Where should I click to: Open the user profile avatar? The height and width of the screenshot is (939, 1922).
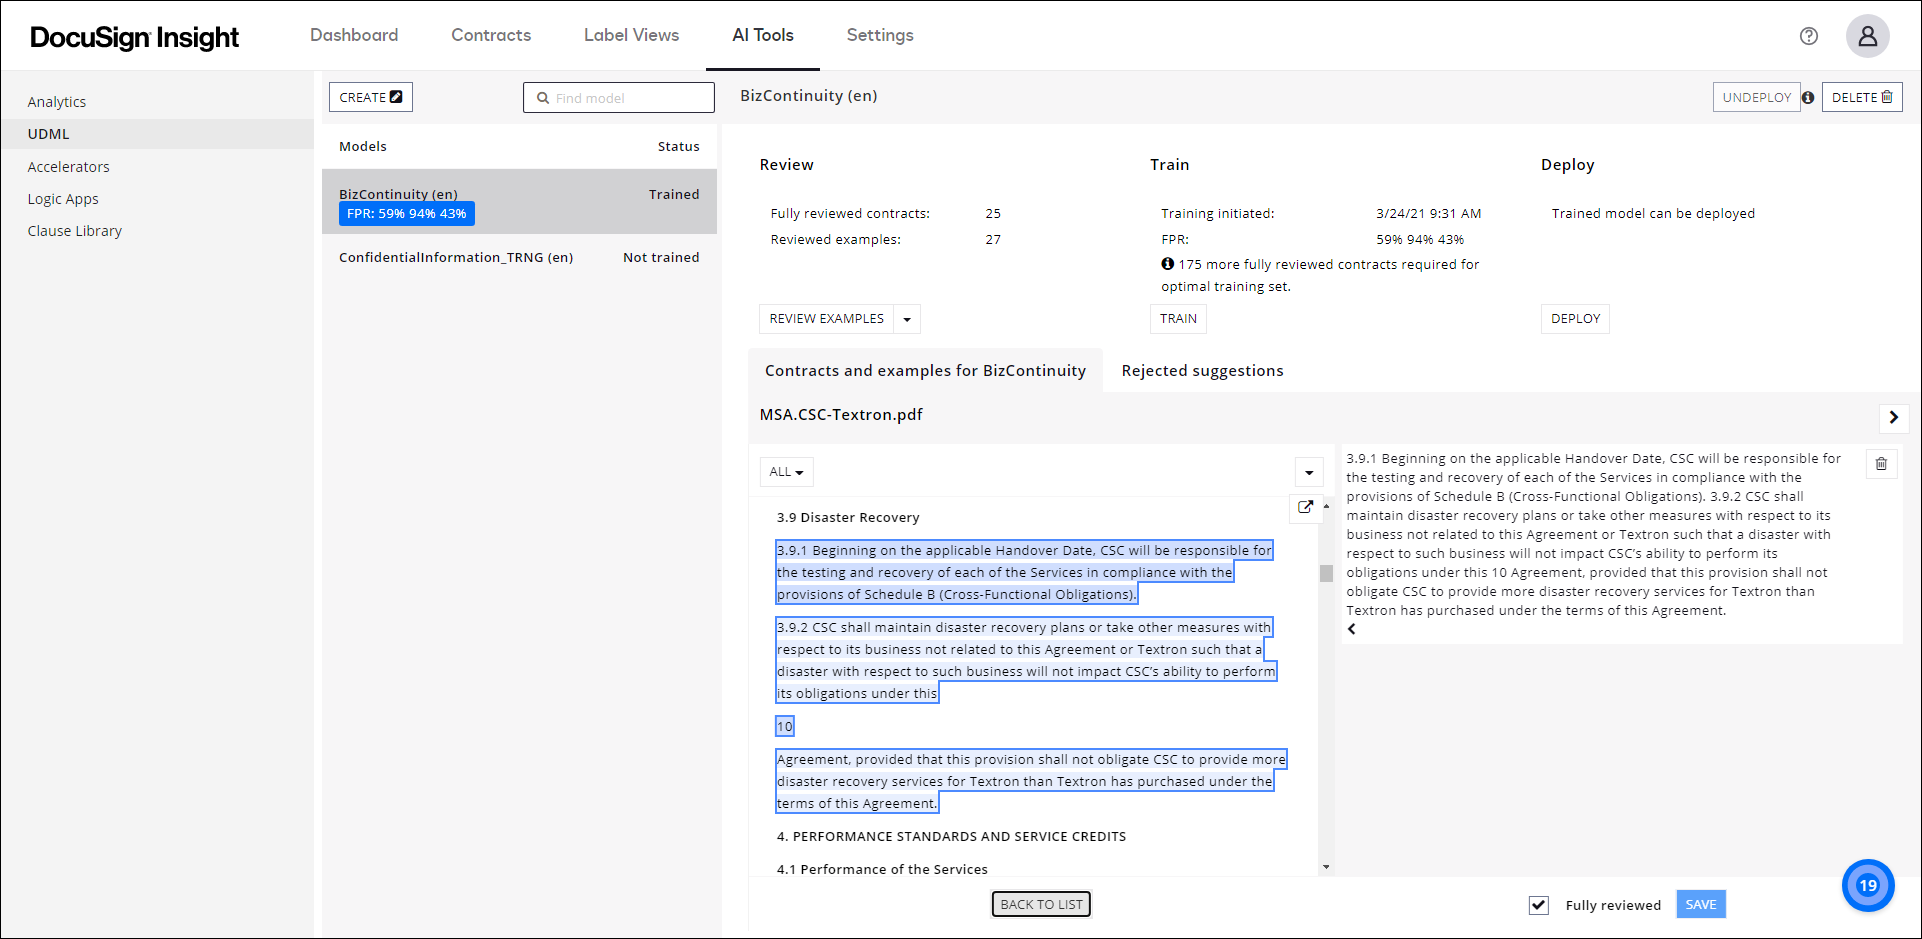[1867, 36]
